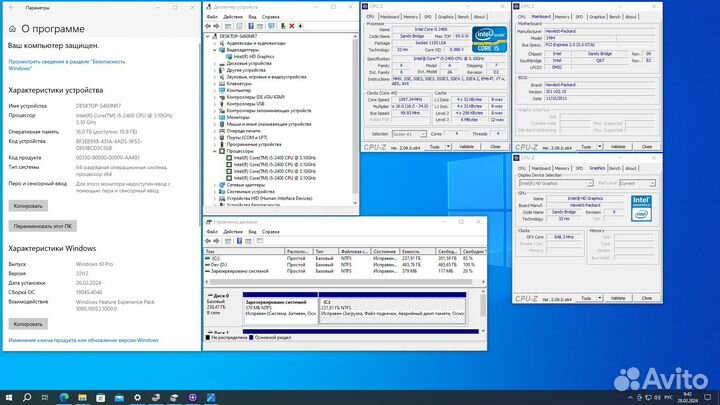The image size is (720, 405).
Task: Open the Windows Start menu
Action: [x=9, y=397]
